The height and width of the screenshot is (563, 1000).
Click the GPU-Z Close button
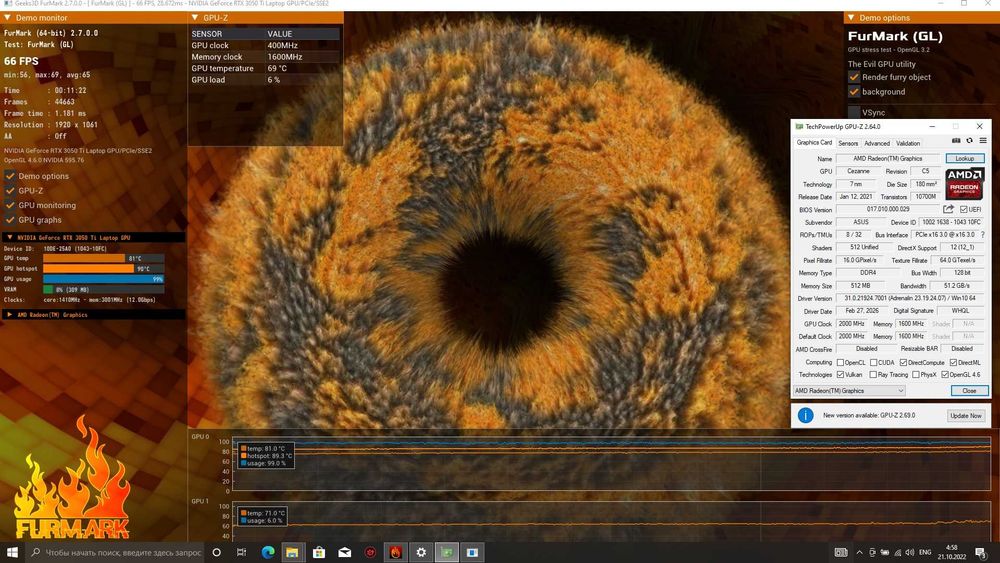pos(969,391)
